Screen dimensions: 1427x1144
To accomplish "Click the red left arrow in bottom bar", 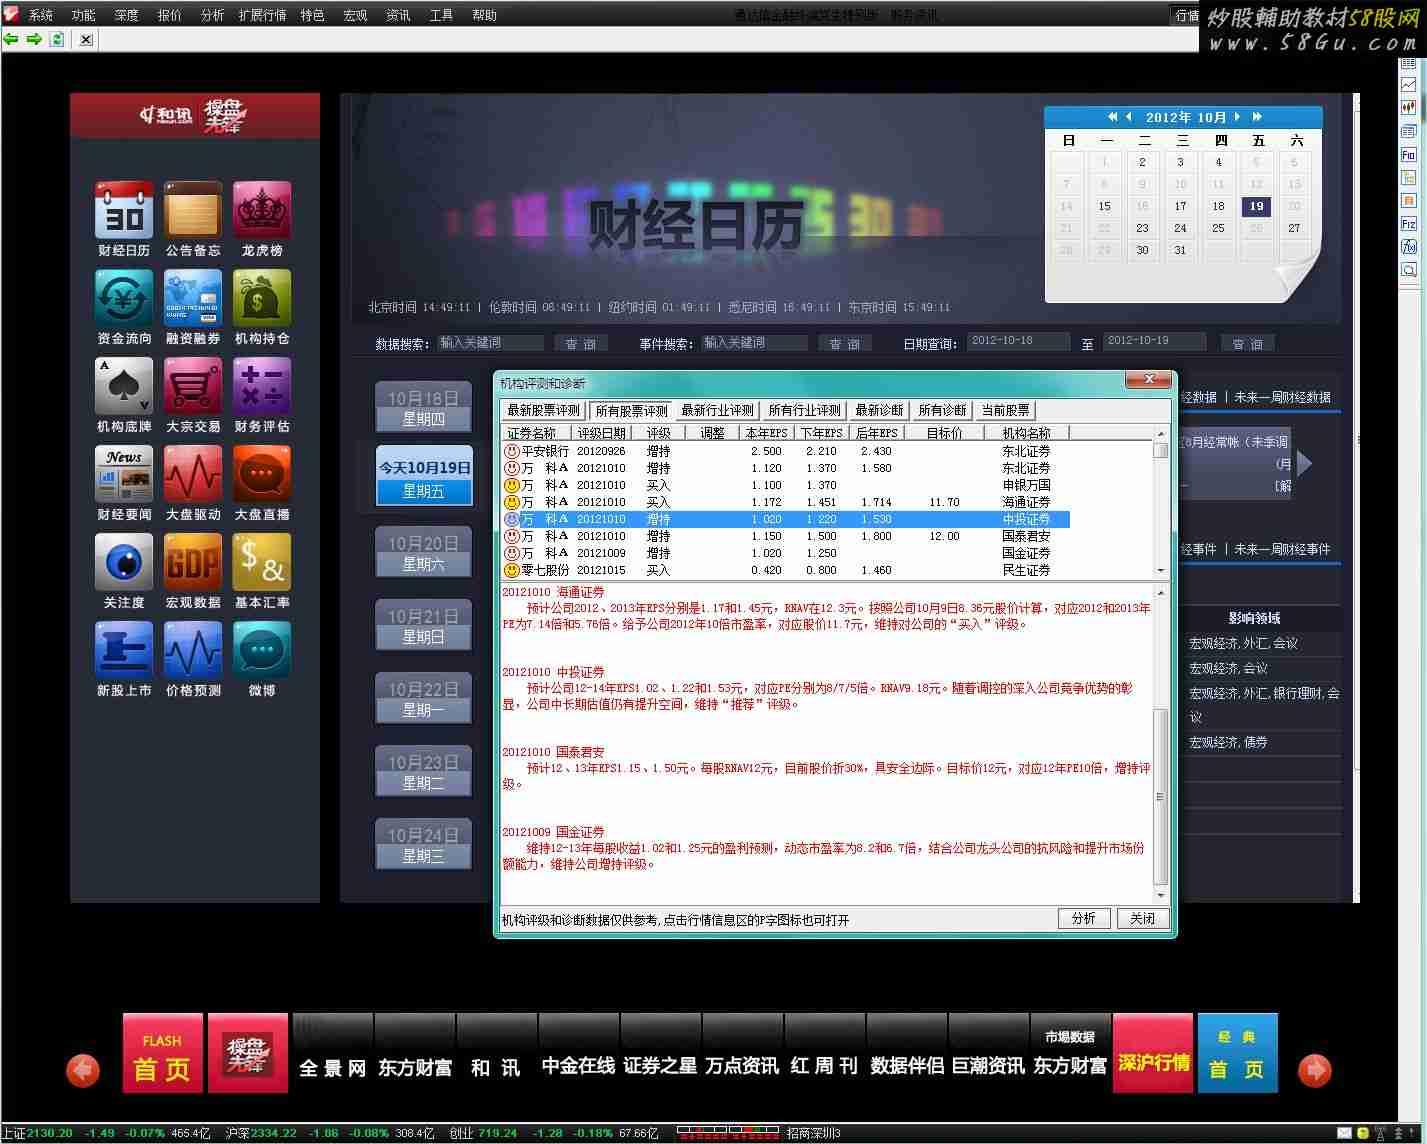I will click(83, 1070).
